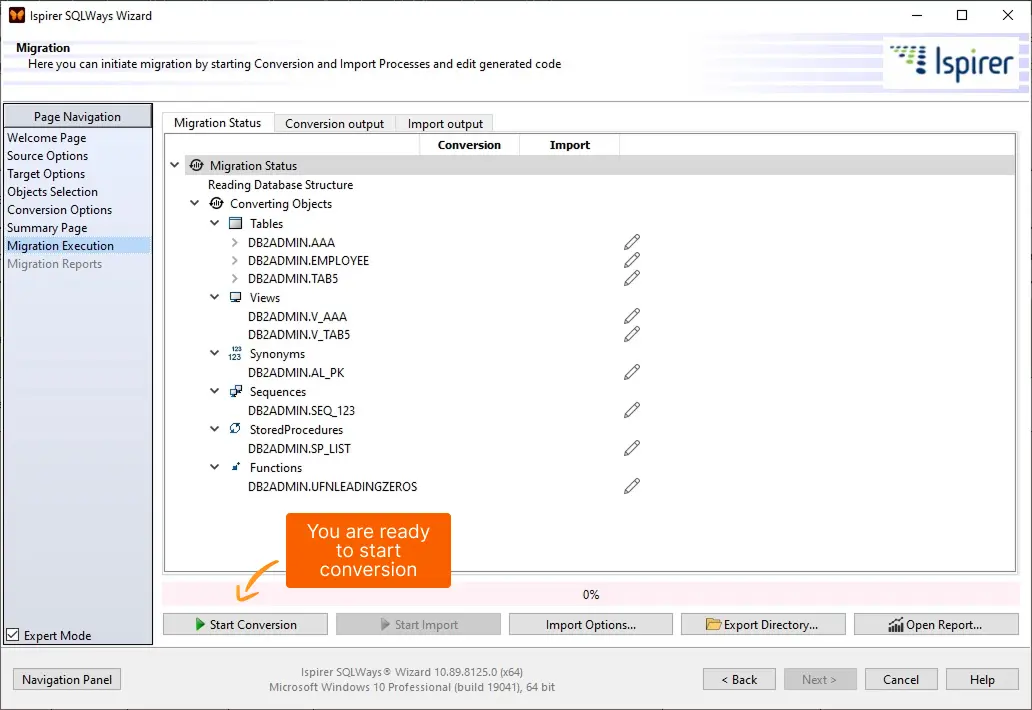1032x710 pixels.
Task: Expand the DB2ADMIN.AAA table node
Action: (x=234, y=242)
